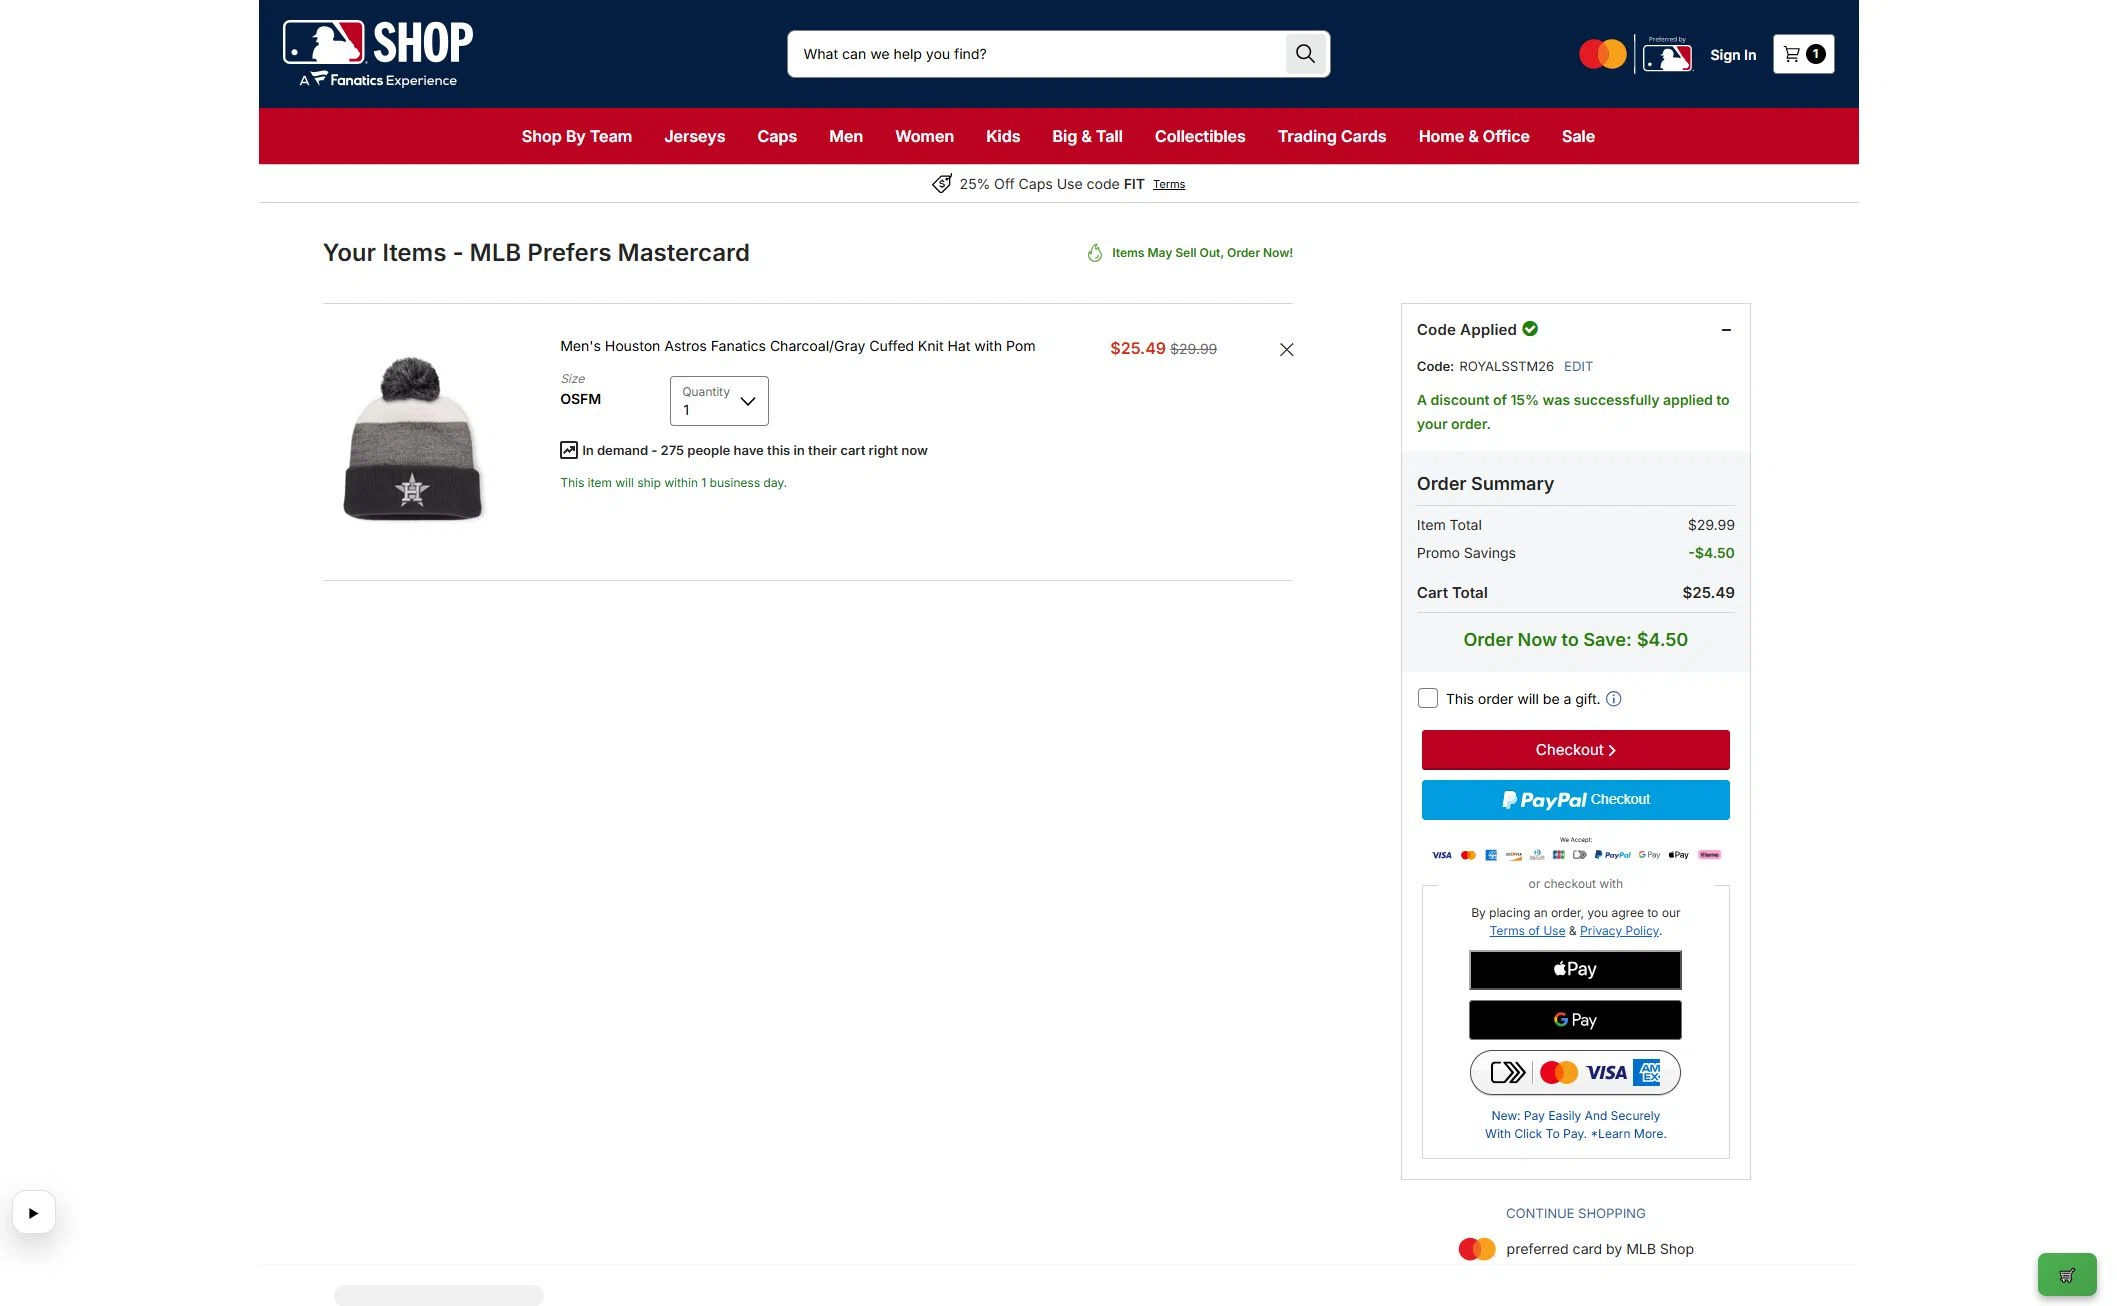Click the Cart Total amount $25.49

point(1708,593)
